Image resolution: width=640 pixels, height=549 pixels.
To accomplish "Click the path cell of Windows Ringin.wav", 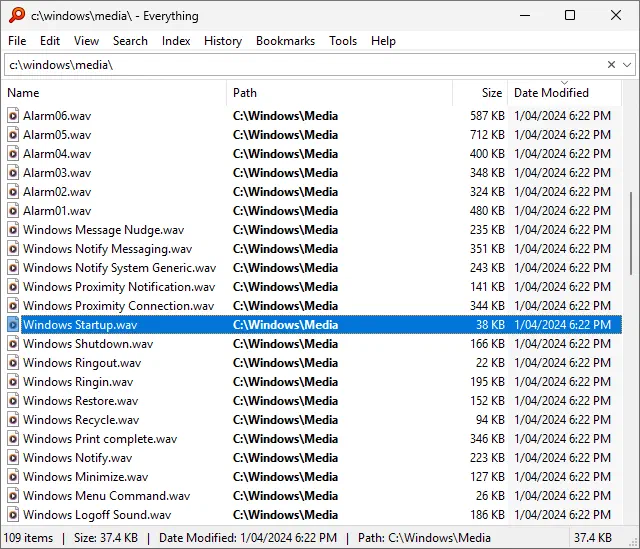I will tap(285, 382).
